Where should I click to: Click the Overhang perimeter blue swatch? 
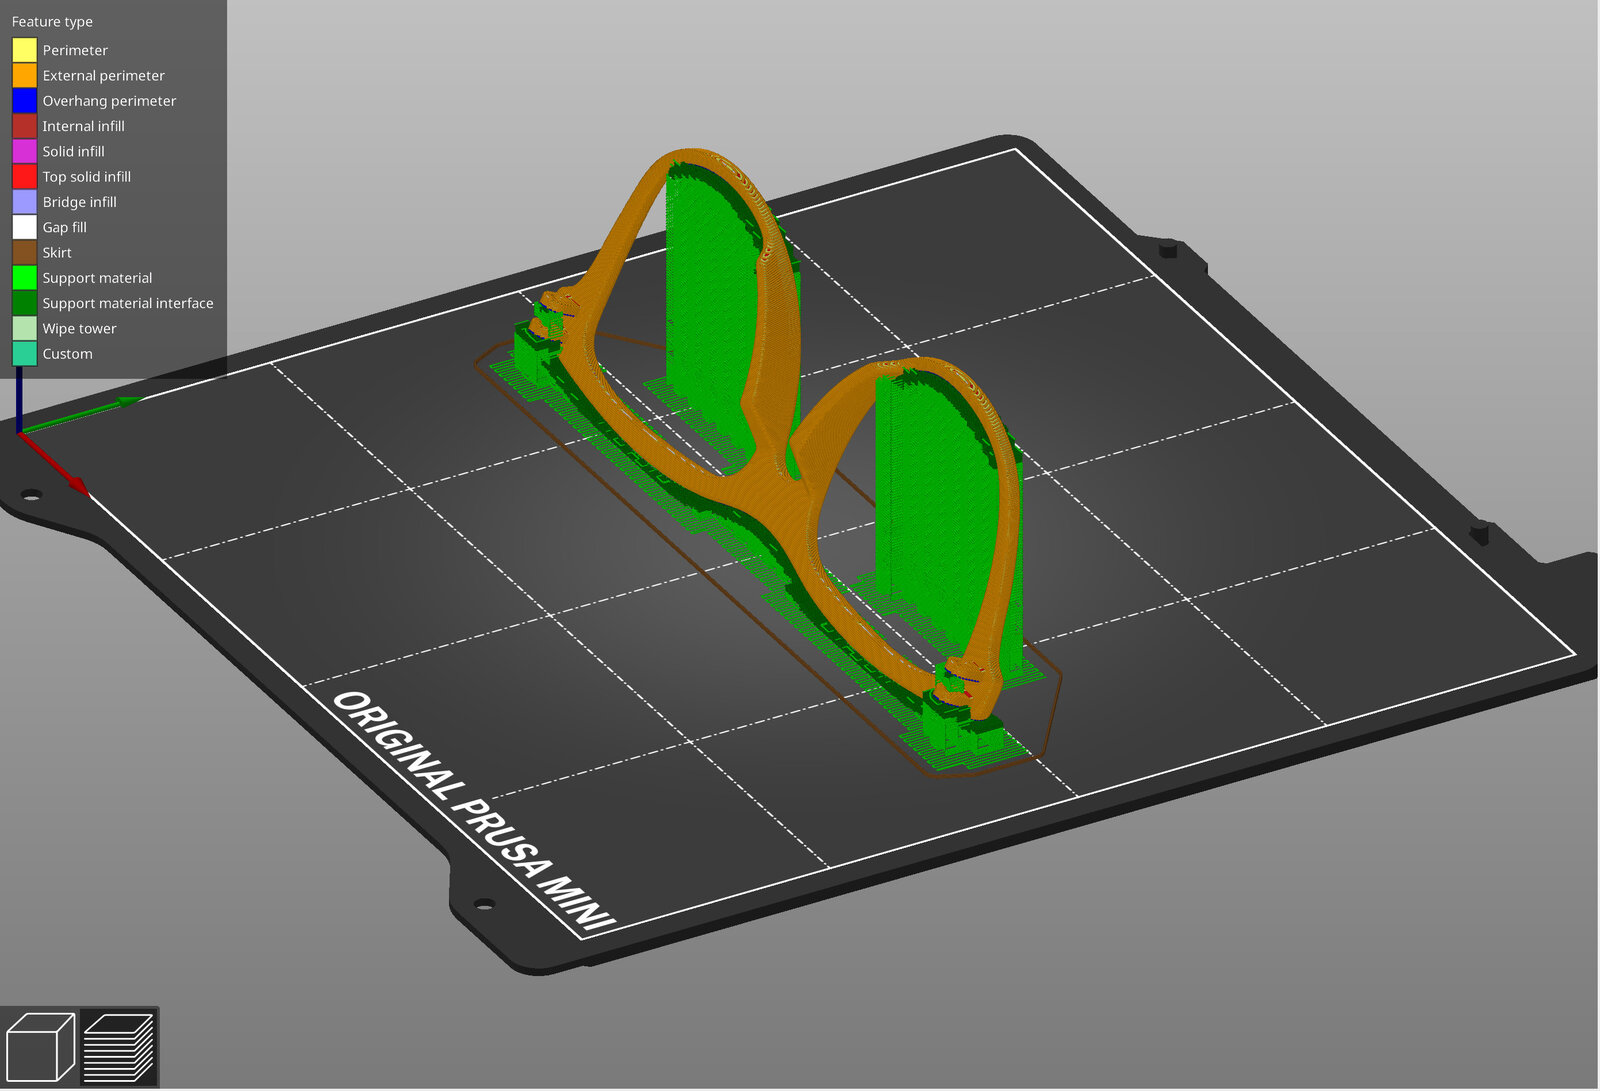(x=25, y=100)
